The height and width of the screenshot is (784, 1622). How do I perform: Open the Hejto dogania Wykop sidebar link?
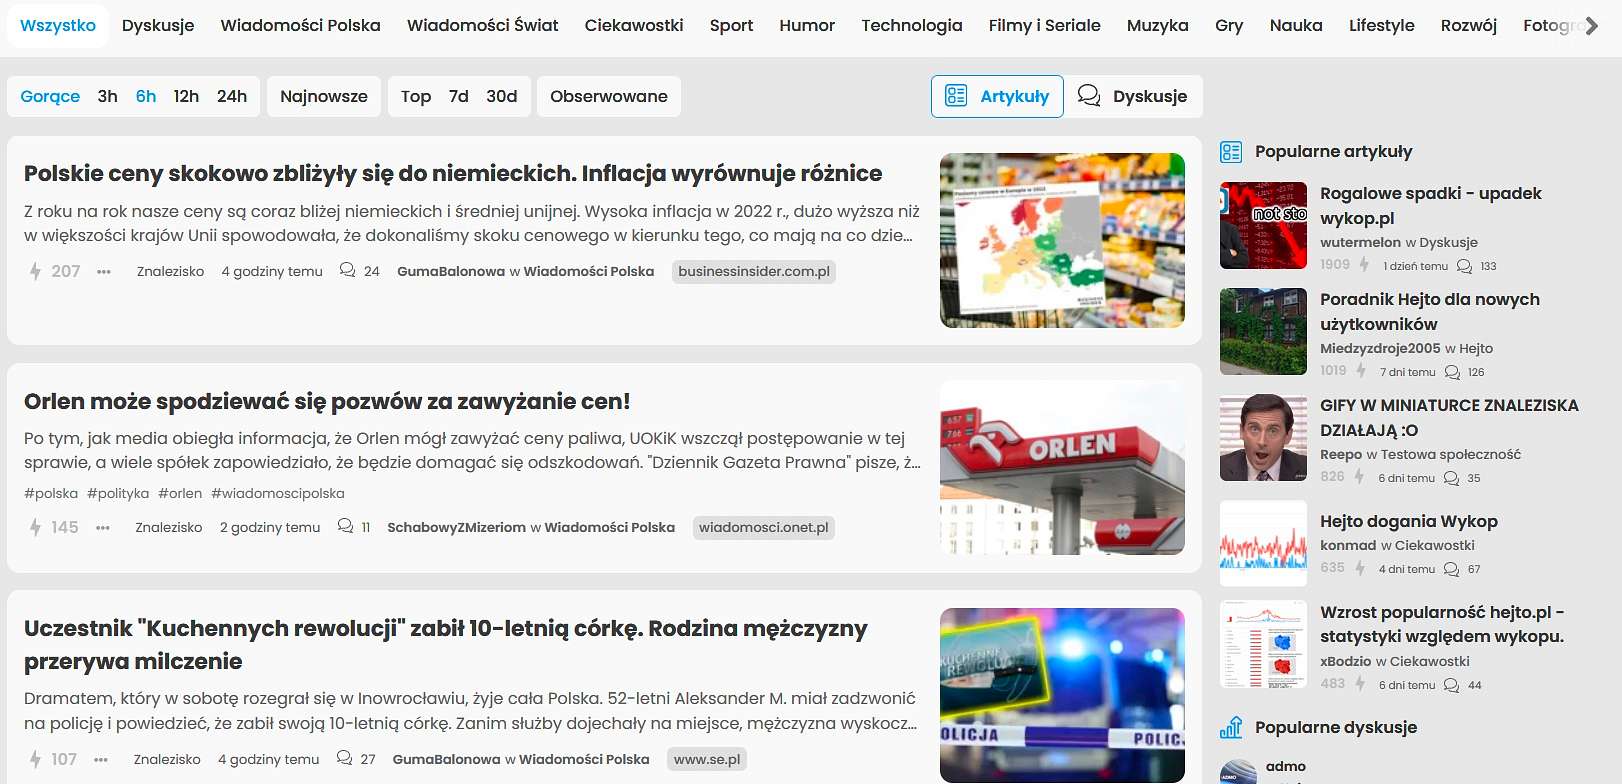(x=1409, y=521)
